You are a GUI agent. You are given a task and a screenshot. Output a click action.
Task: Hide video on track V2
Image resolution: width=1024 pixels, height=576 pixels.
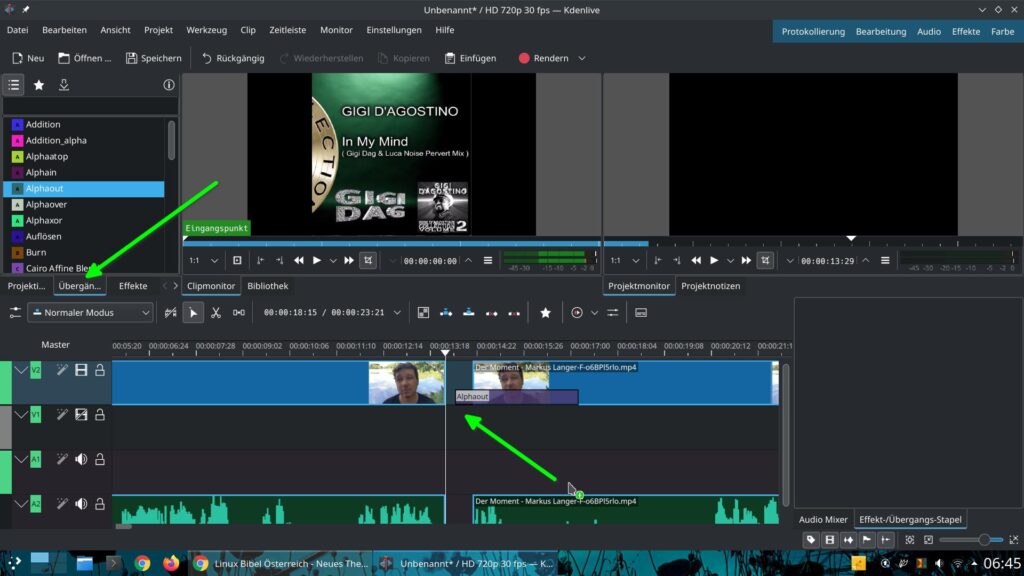81,370
